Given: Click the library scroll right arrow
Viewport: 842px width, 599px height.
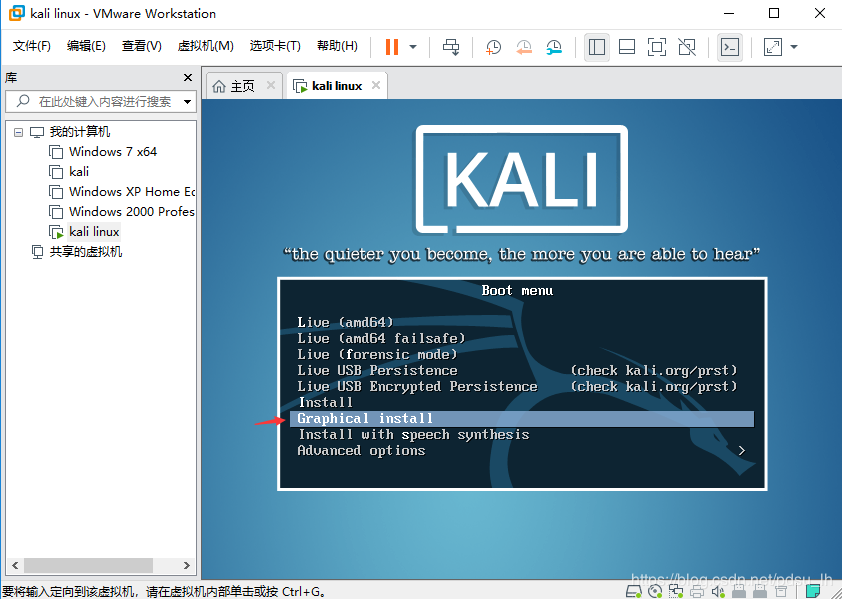Looking at the screenshot, I should [187, 566].
